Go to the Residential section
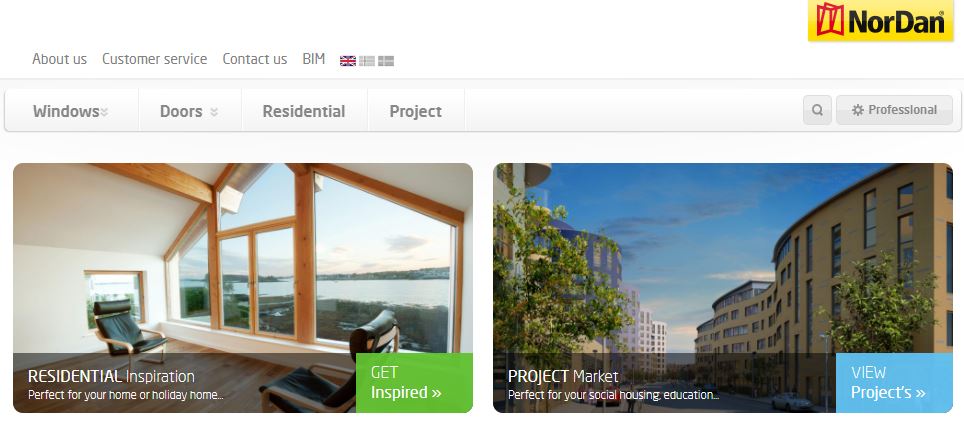 click(304, 111)
